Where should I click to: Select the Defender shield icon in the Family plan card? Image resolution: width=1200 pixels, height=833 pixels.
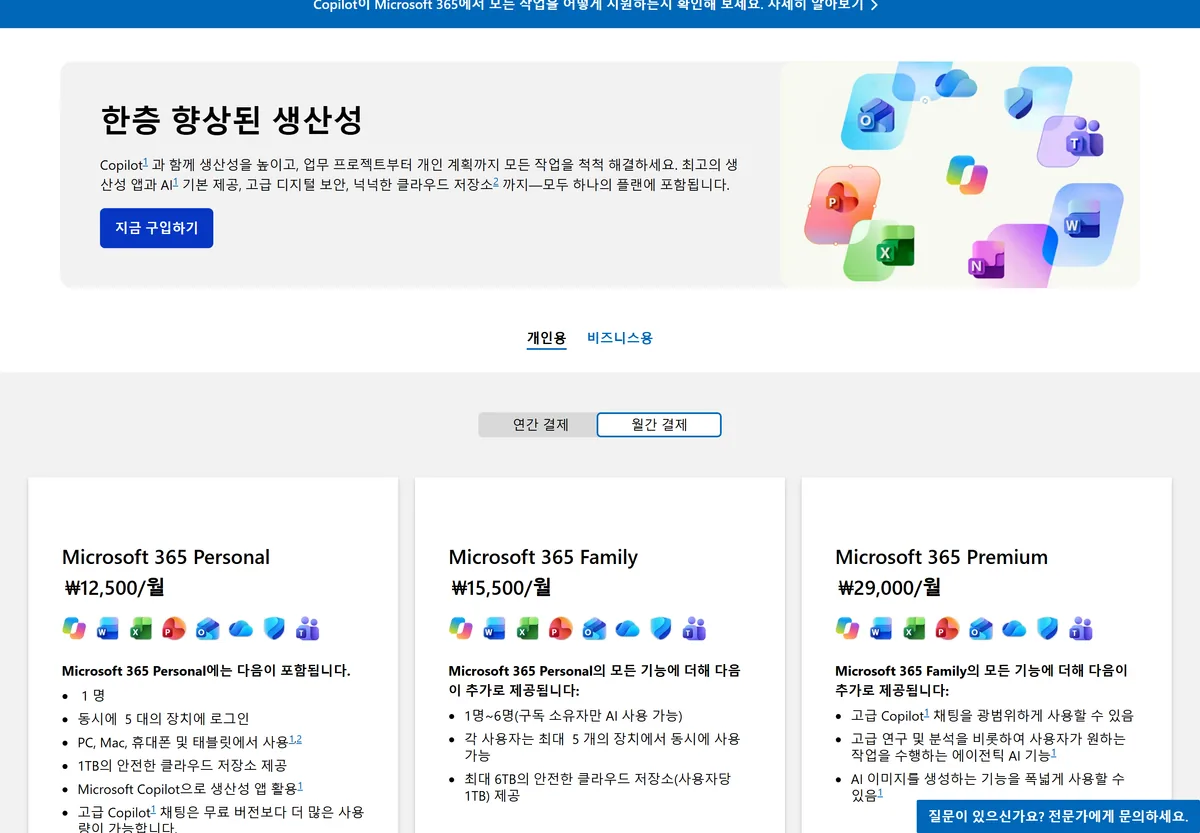[x=661, y=628]
